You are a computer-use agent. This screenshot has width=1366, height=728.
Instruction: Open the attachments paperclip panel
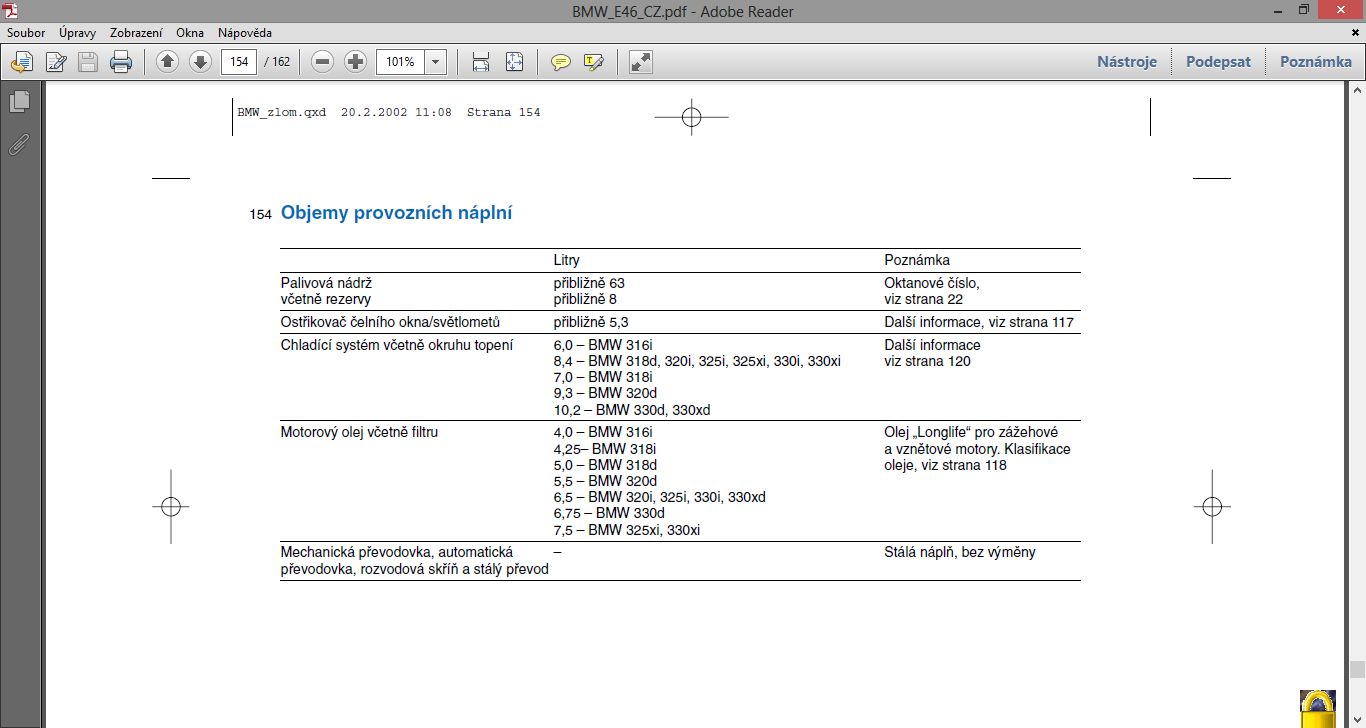pyautogui.click(x=19, y=145)
